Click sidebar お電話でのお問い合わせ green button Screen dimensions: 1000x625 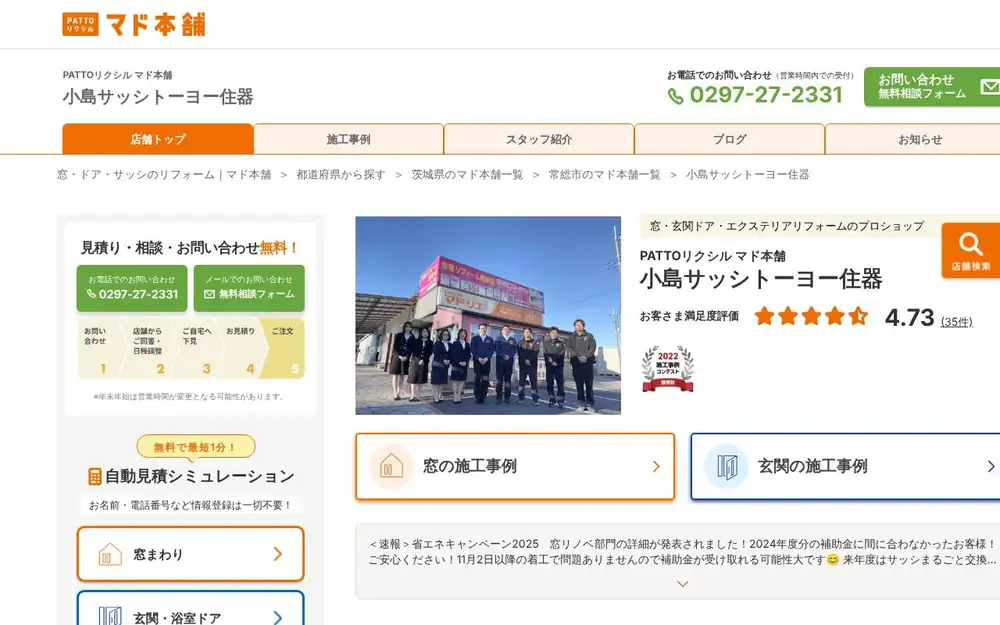[132, 288]
